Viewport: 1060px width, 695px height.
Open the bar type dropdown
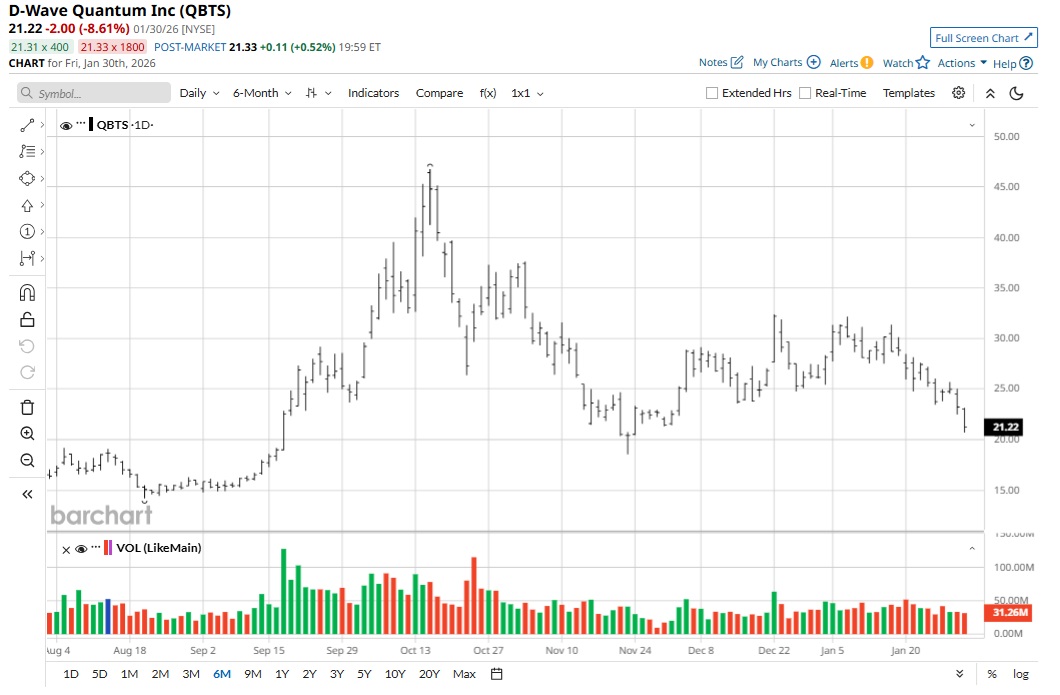[x=318, y=93]
